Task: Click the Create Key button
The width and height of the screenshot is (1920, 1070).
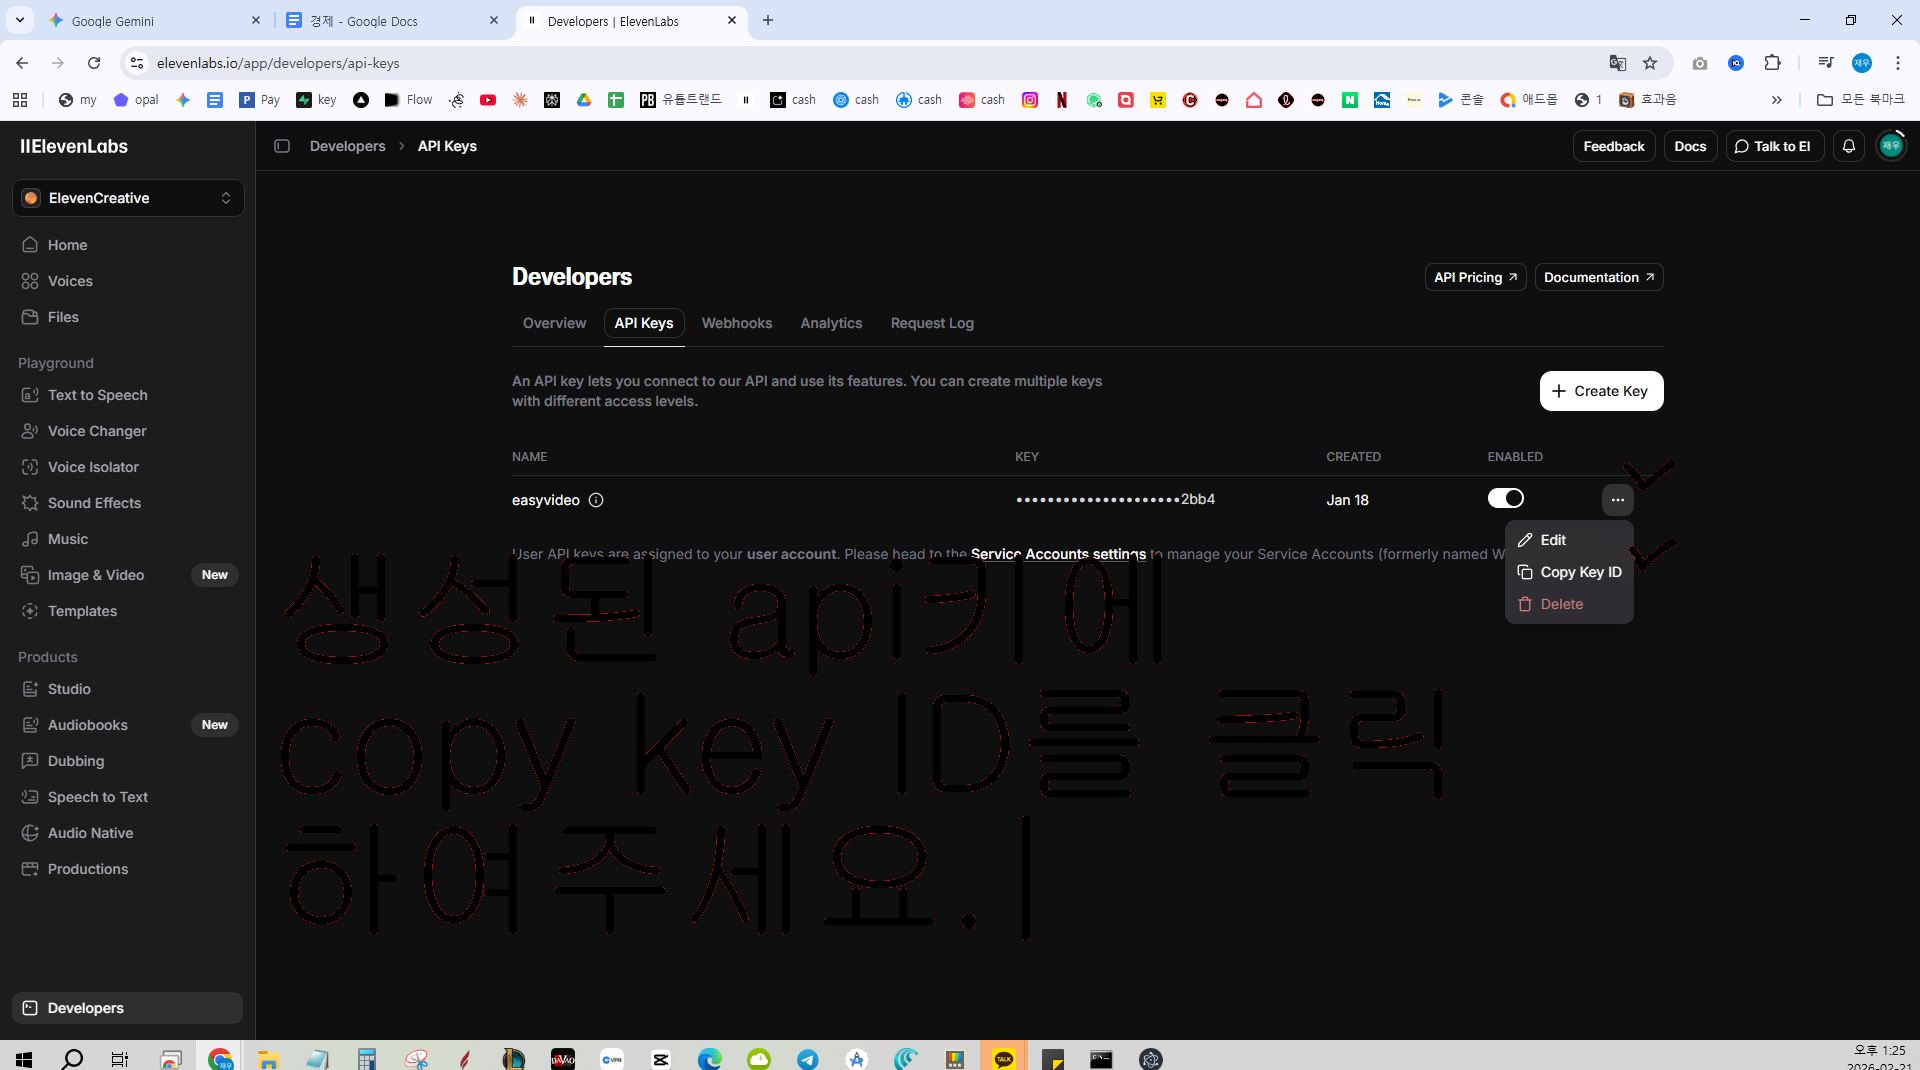Action: click(1601, 391)
